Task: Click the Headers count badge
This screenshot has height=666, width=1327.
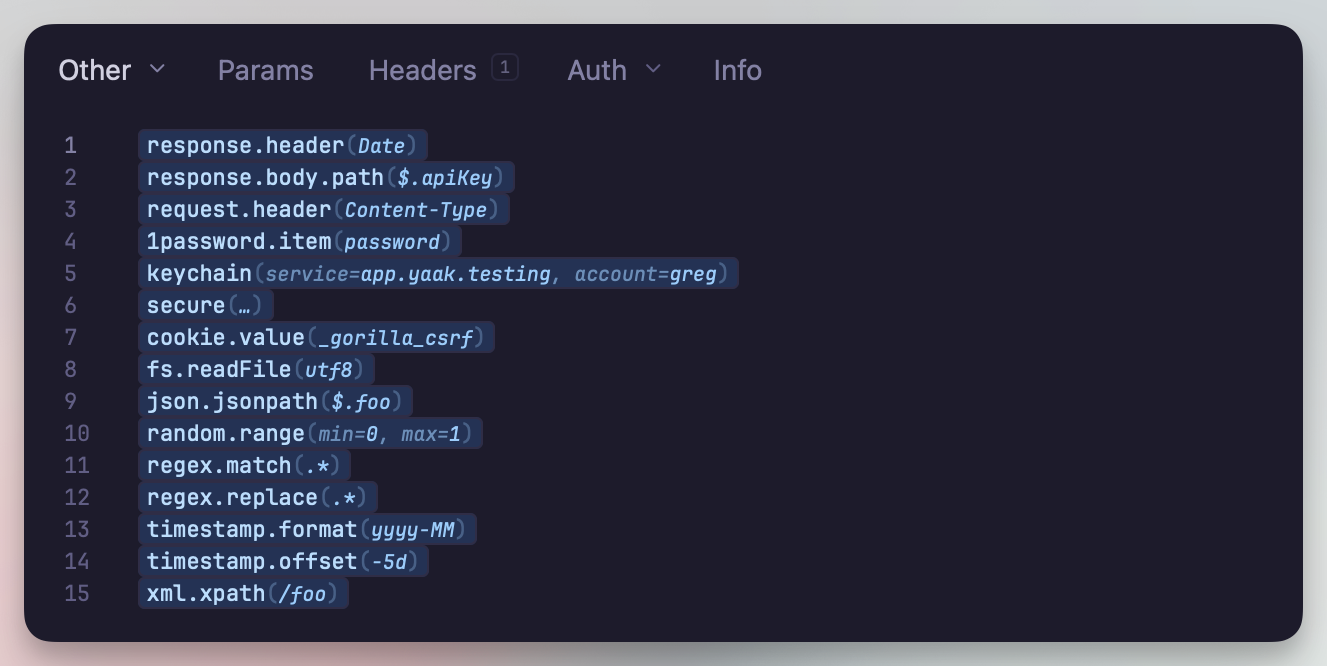Action: [505, 67]
